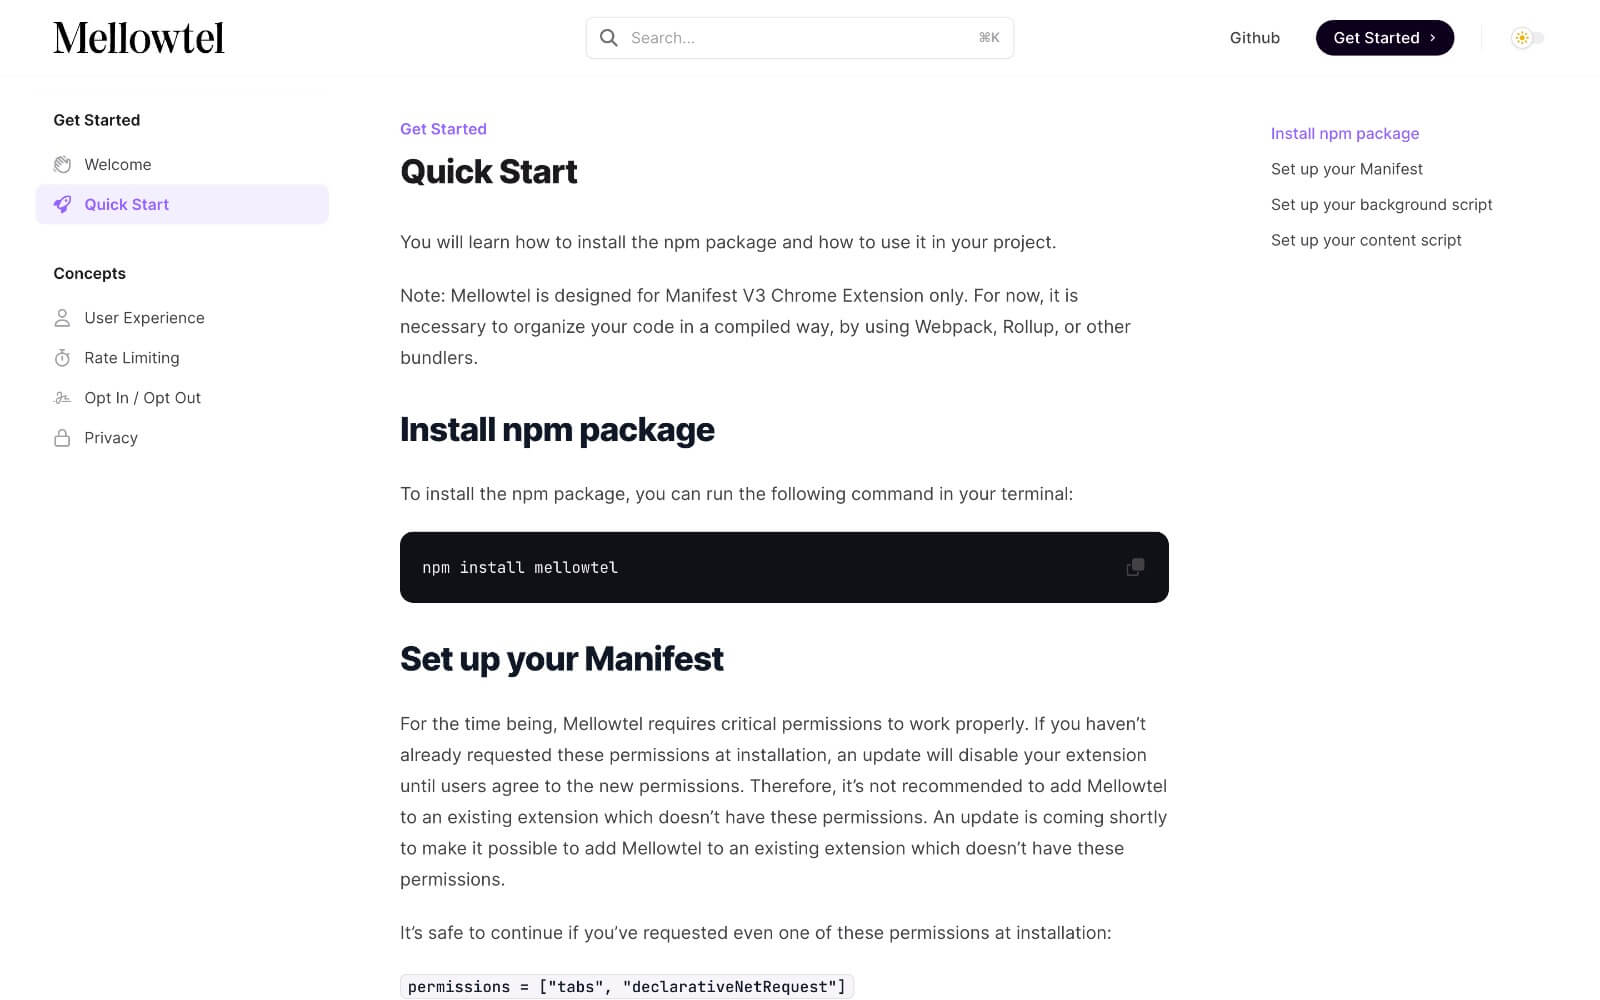1600x1000 pixels.
Task: Click the Mellowtel logo
Action: 139,37
